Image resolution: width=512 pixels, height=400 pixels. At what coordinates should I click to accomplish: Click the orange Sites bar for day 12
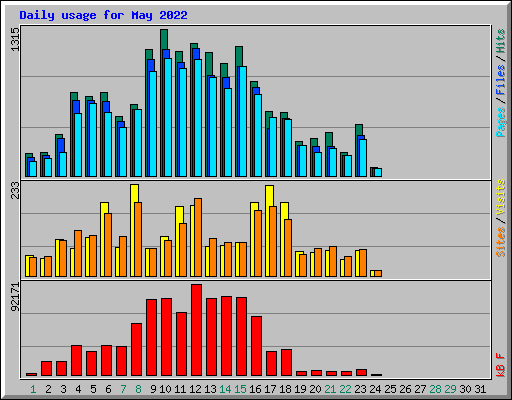(198, 238)
